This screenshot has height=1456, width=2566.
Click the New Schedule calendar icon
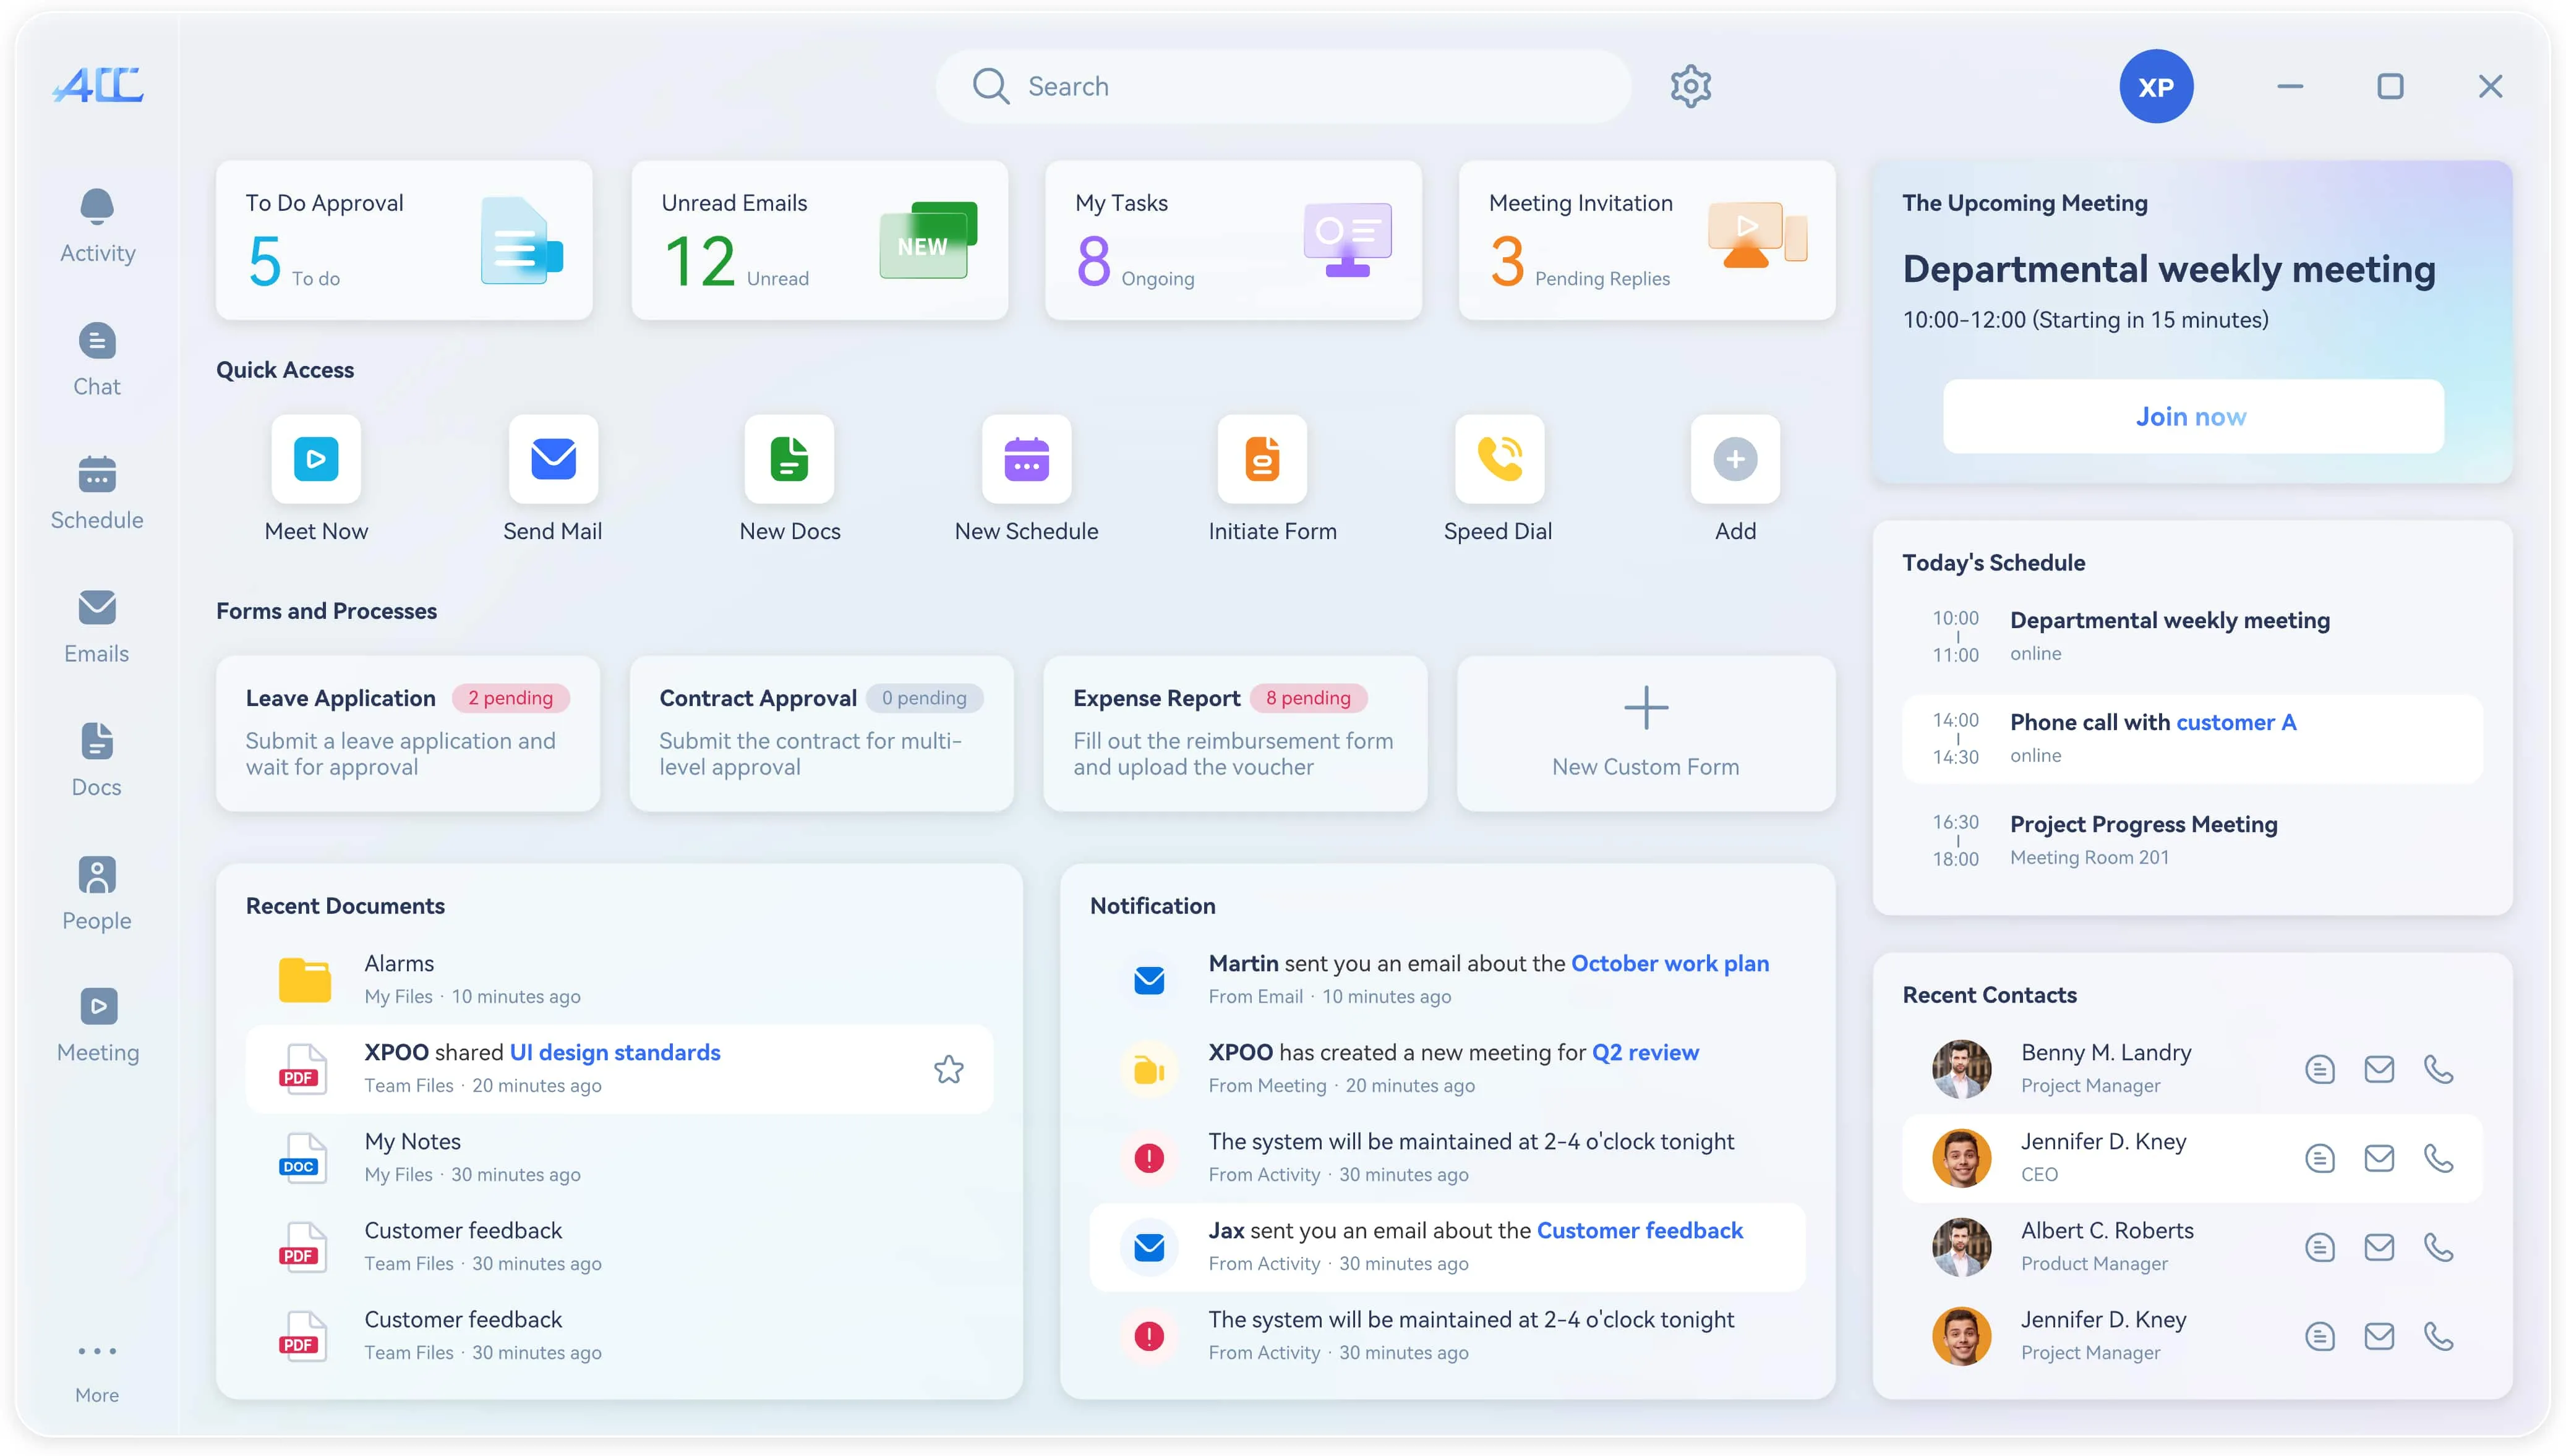pyautogui.click(x=1026, y=459)
